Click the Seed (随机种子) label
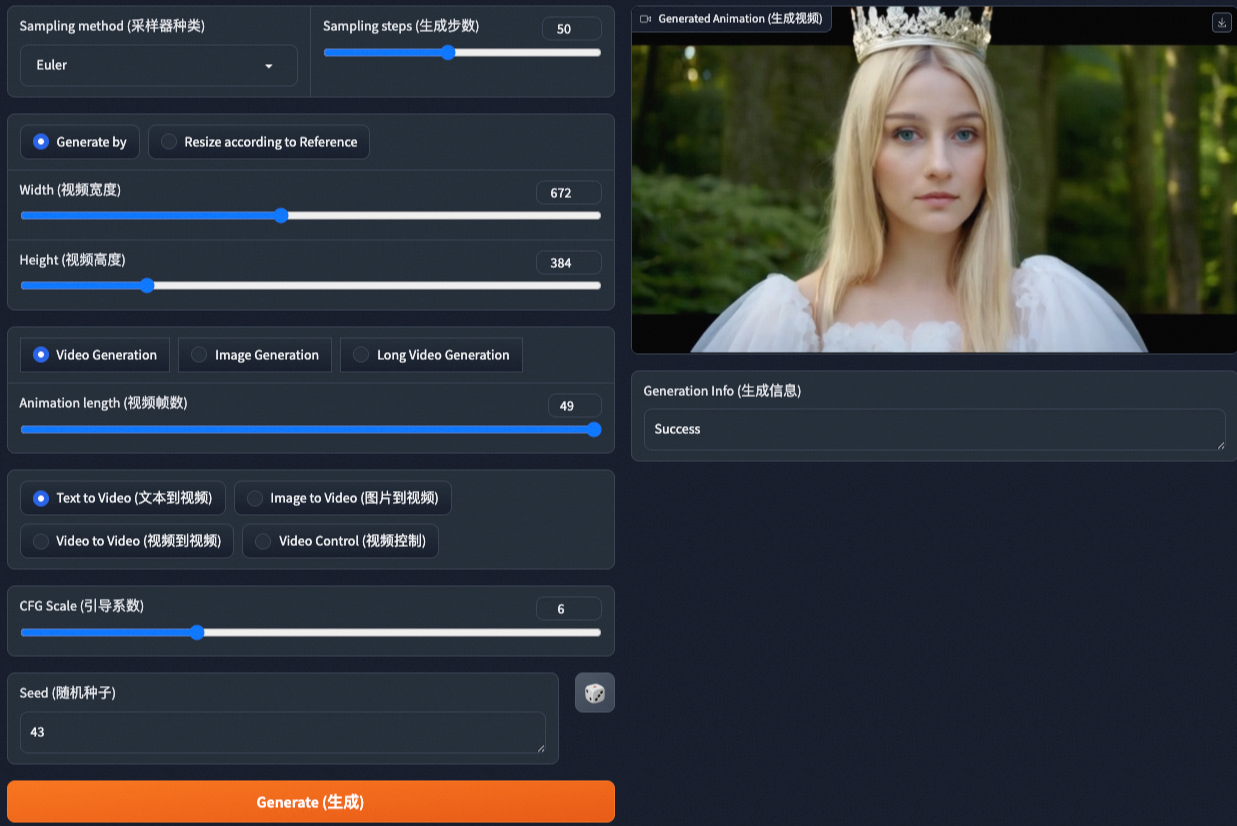The image size is (1237, 826). coord(68,692)
